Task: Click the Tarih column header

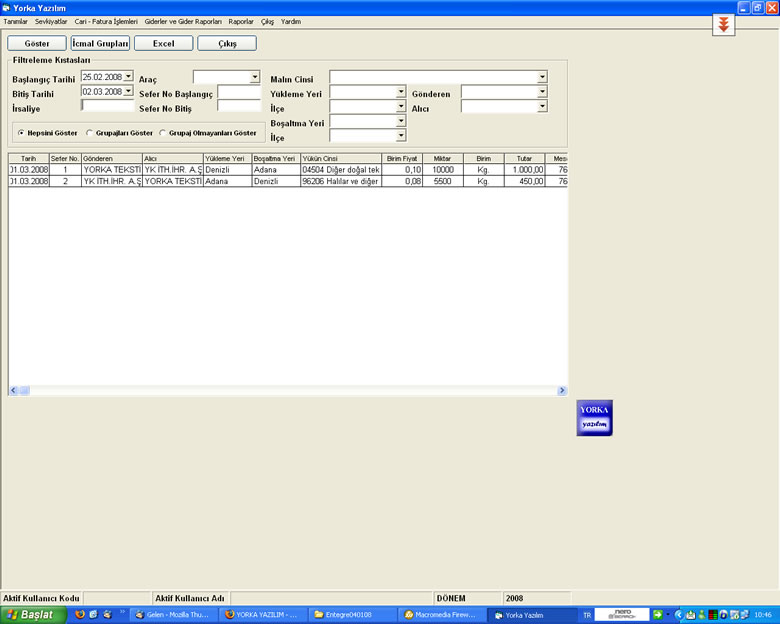Action: point(29,158)
